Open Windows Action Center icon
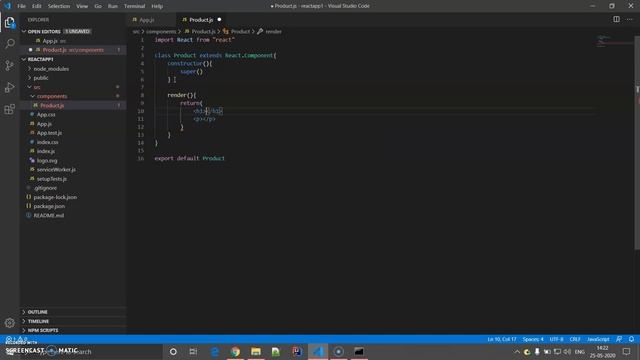Viewport: 640px width, 360px height. [627, 351]
